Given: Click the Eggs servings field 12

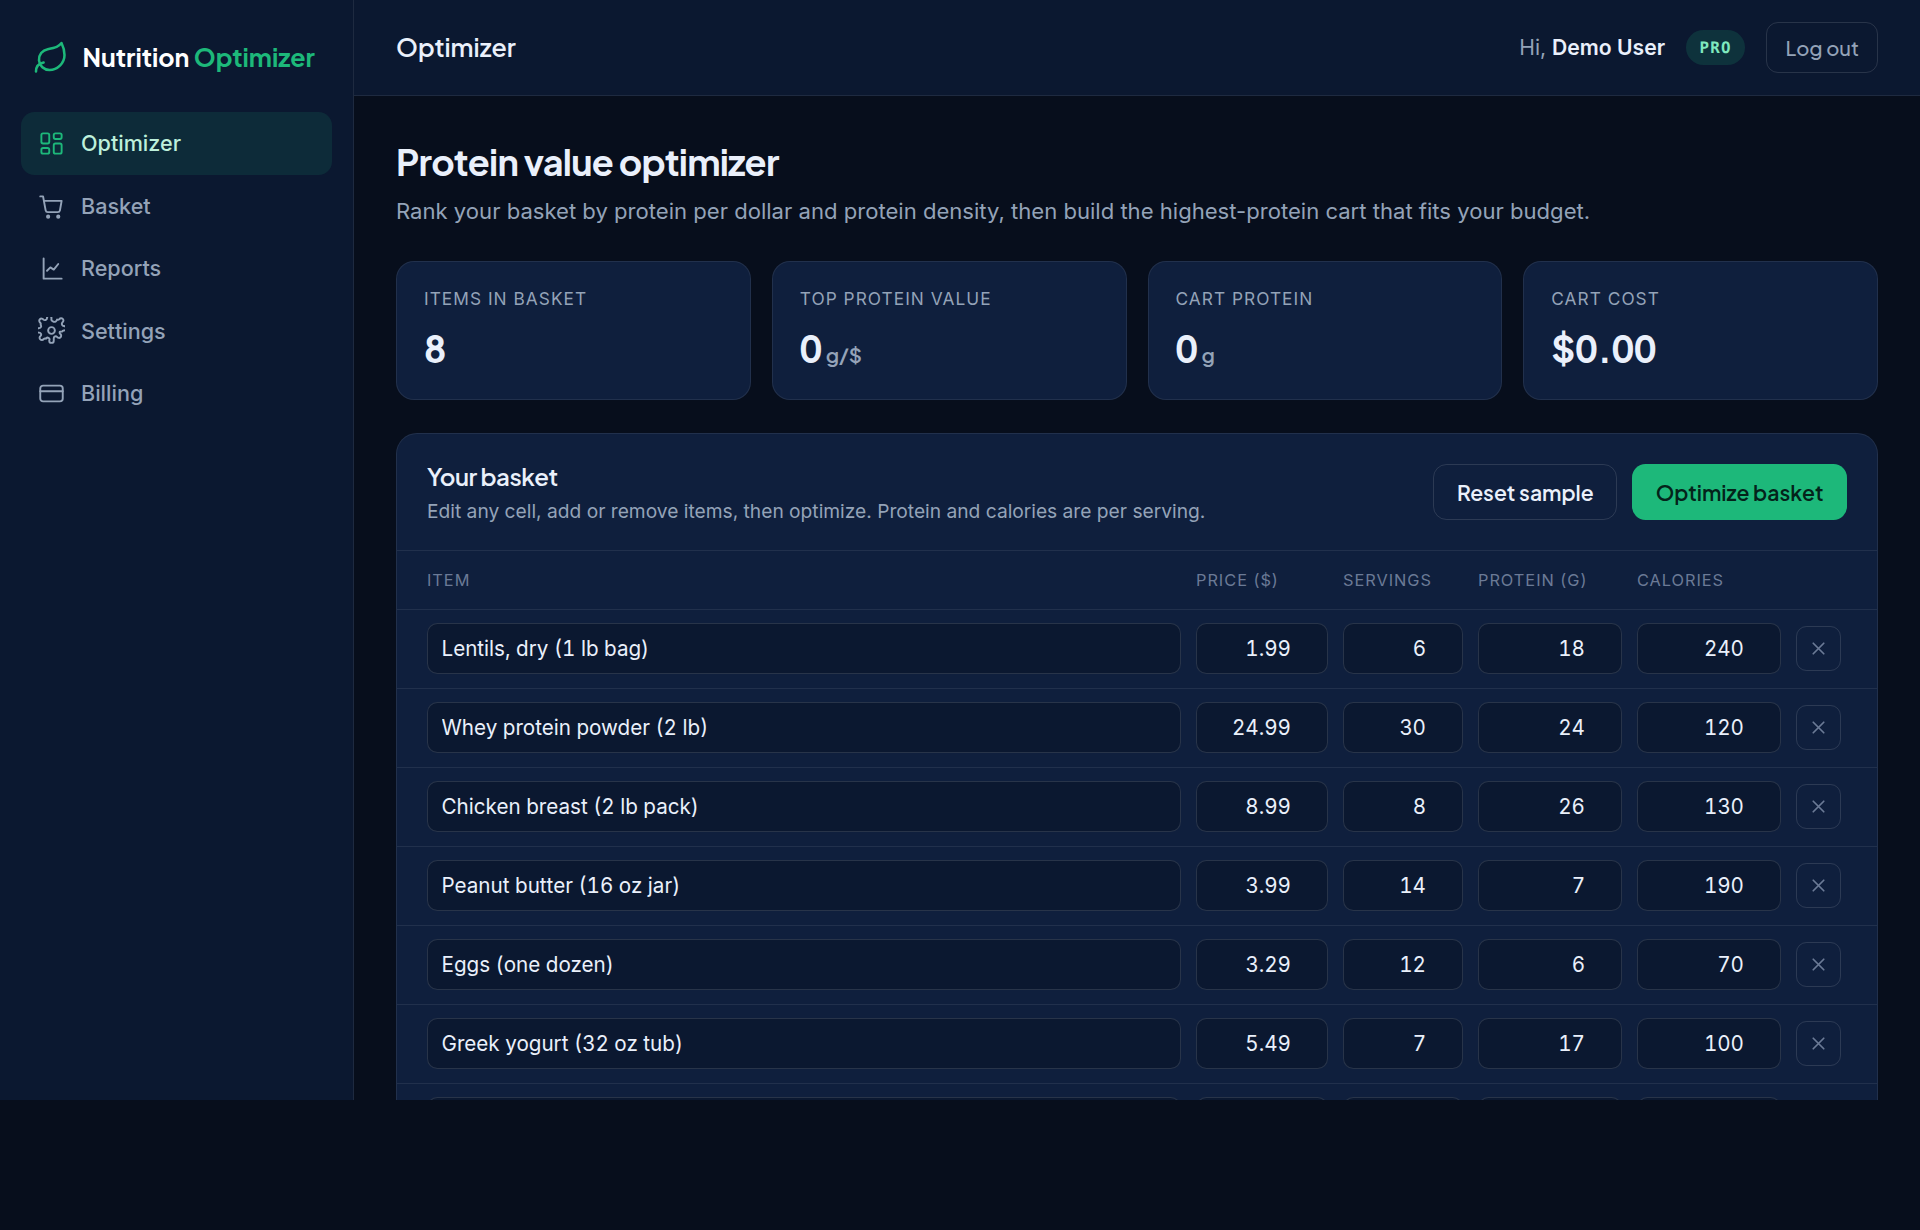Looking at the screenshot, I should coord(1403,965).
